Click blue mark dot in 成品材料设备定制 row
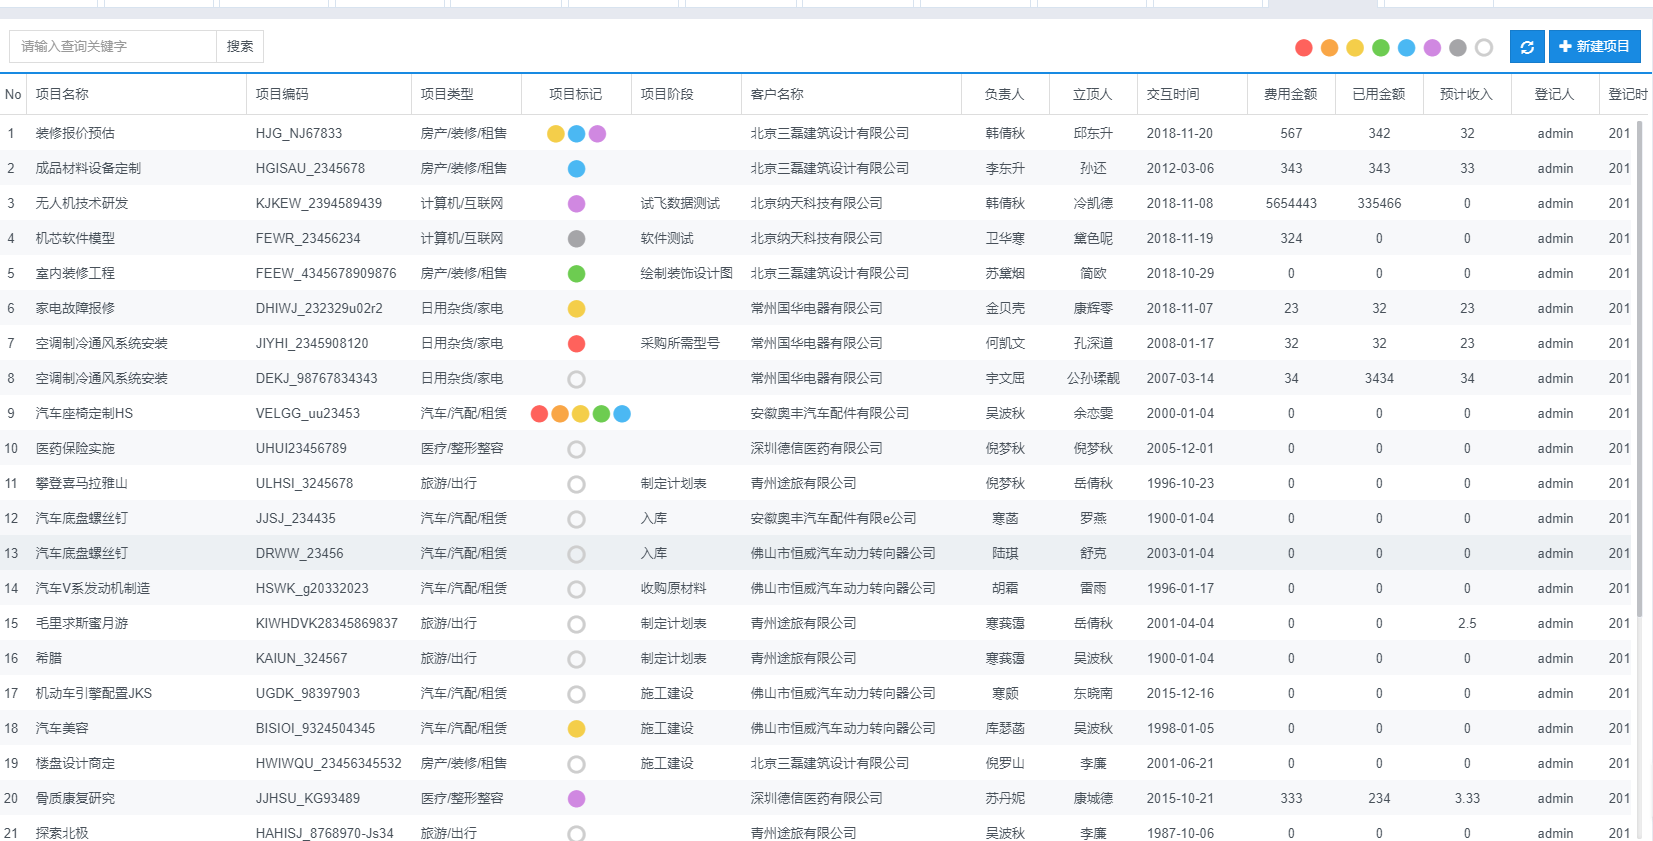This screenshot has height=841, width=1653. pyautogui.click(x=576, y=169)
